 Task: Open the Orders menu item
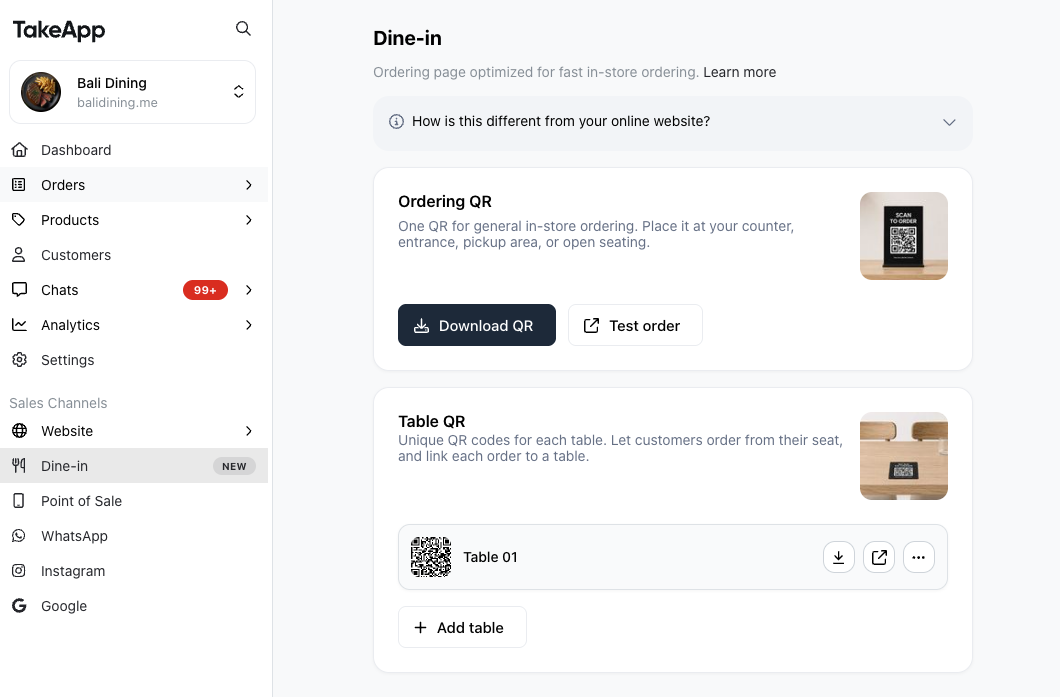(x=134, y=185)
